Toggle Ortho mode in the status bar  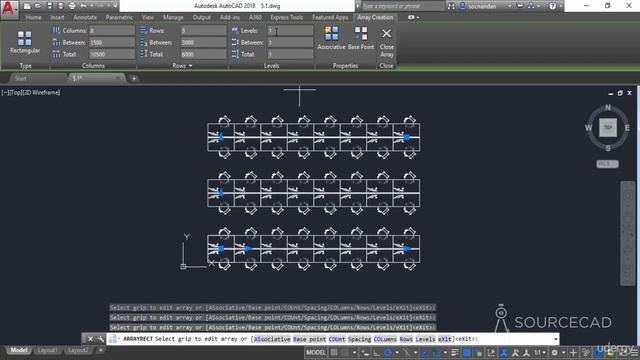pyautogui.click(x=376, y=353)
